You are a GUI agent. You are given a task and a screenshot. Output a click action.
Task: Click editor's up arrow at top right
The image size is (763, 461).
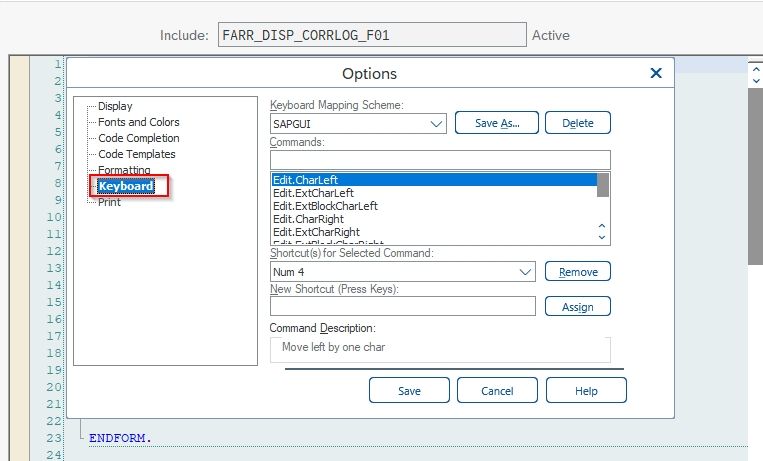coord(756,70)
